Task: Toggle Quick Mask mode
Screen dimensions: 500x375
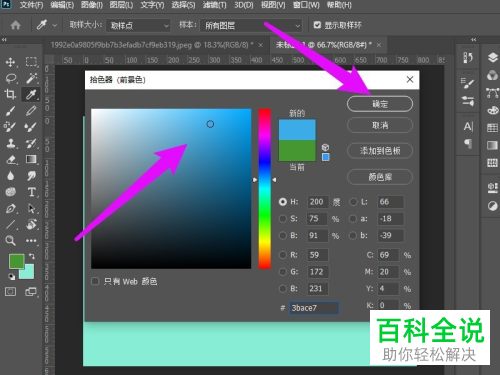Action: point(10,292)
